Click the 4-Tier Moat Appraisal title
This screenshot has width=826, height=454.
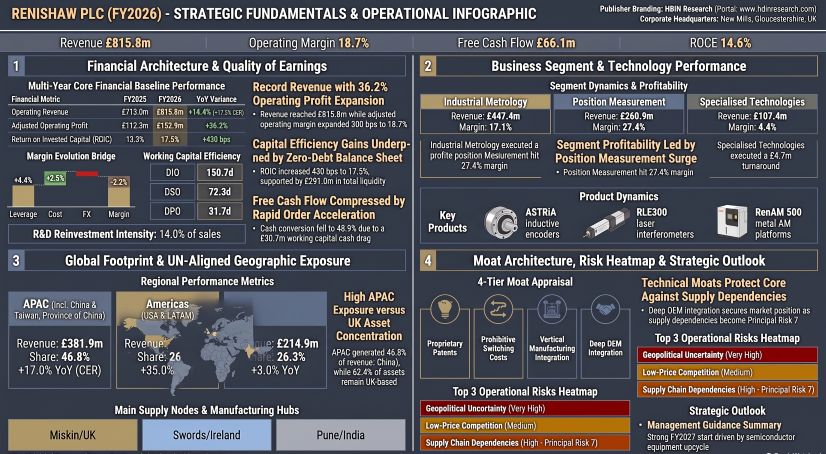523,282
